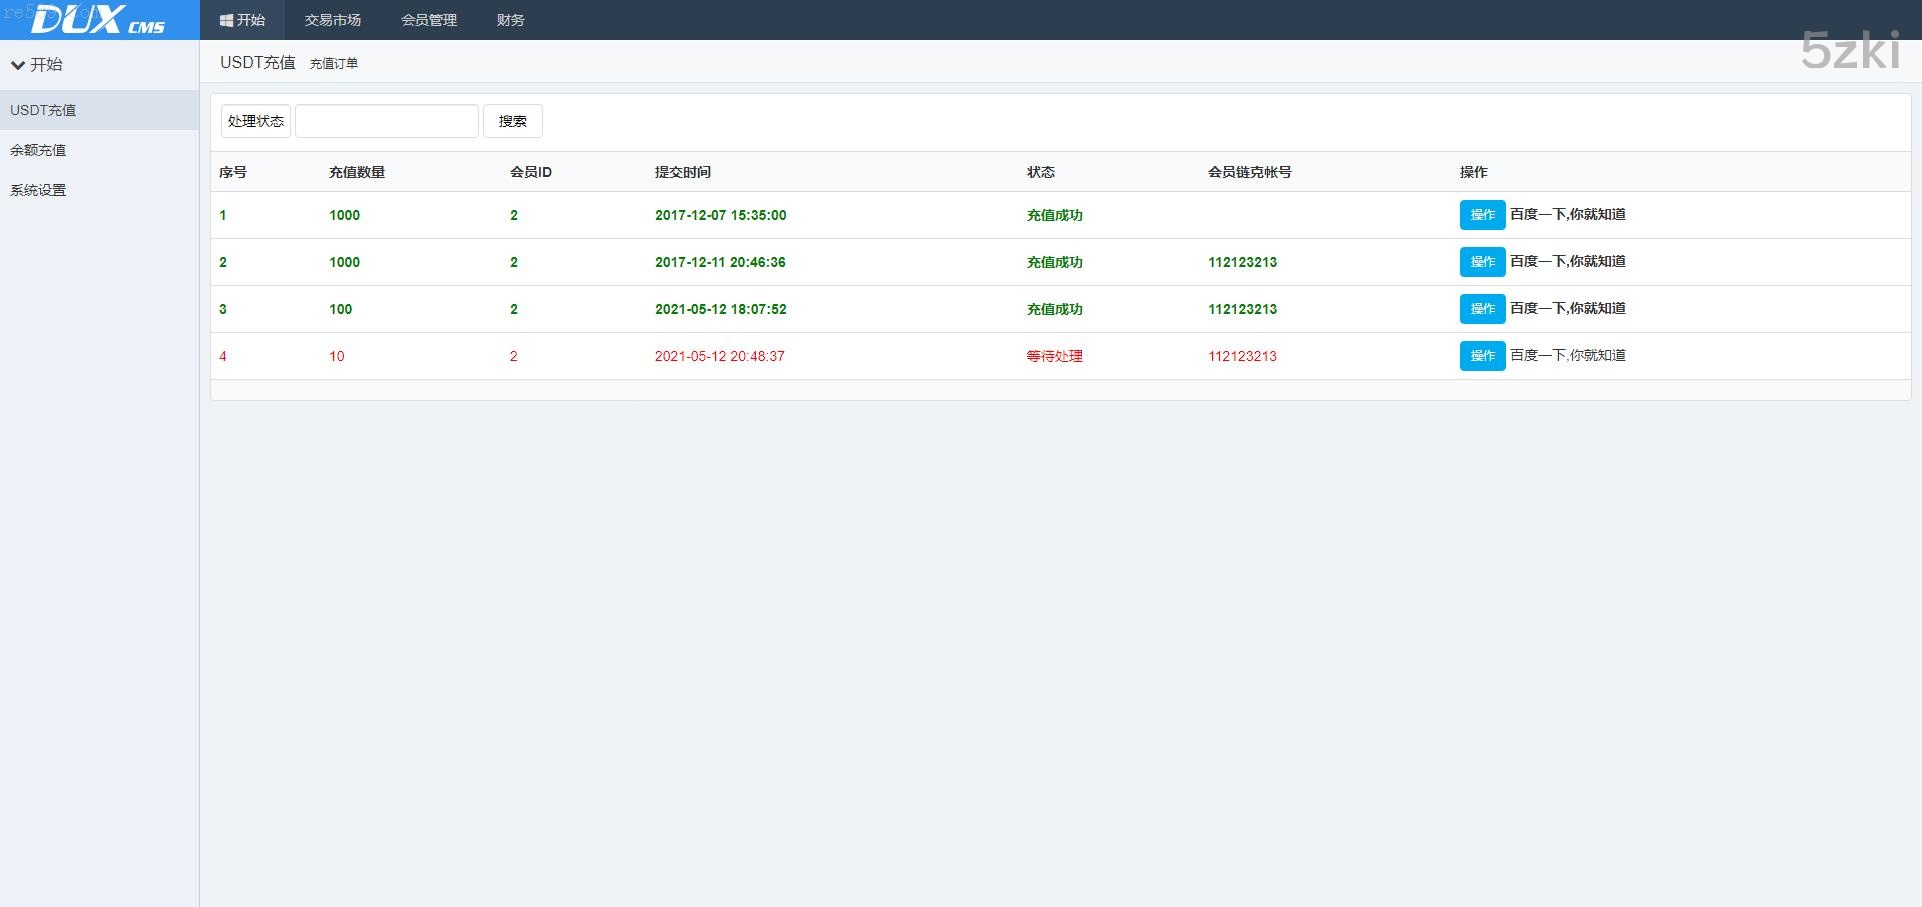Open the 财务 top menu
This screenshot has width=1922, height=907.
point(510,20)
